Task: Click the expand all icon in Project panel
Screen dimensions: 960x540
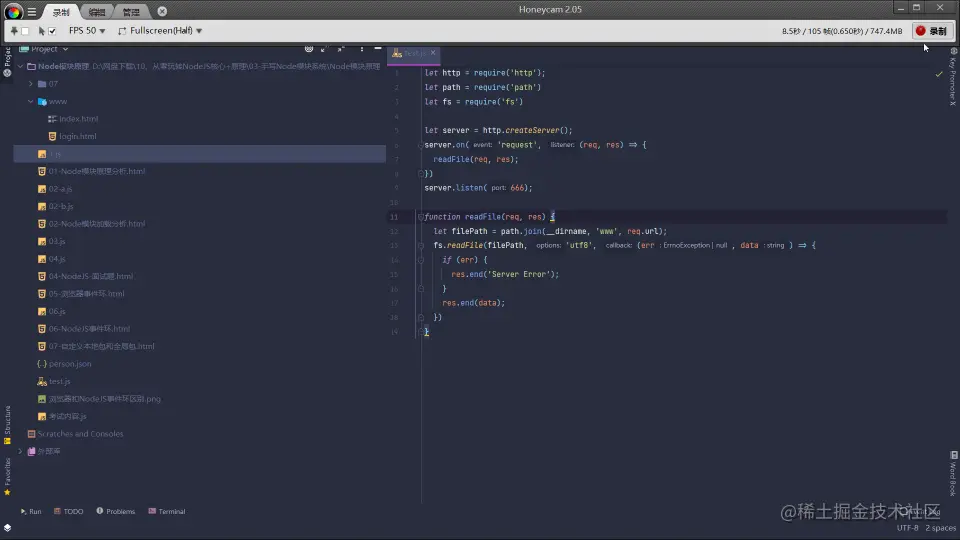Action: coord(324,49)
